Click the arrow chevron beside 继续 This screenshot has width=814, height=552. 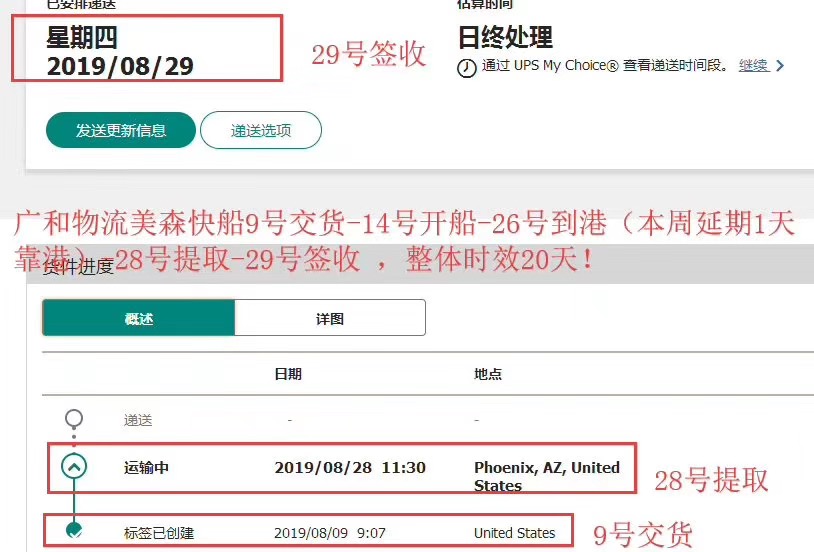tap(780, 66)
